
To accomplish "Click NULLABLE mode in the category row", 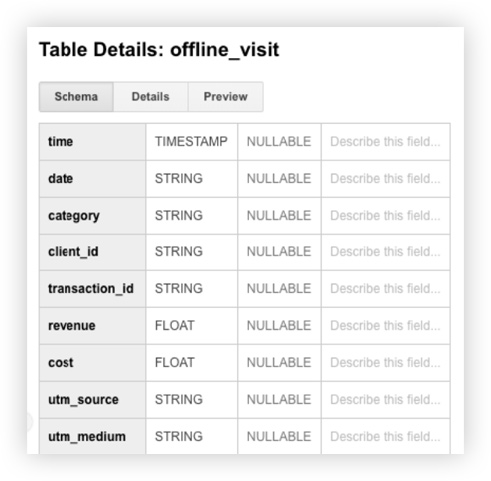I will 279,216.
